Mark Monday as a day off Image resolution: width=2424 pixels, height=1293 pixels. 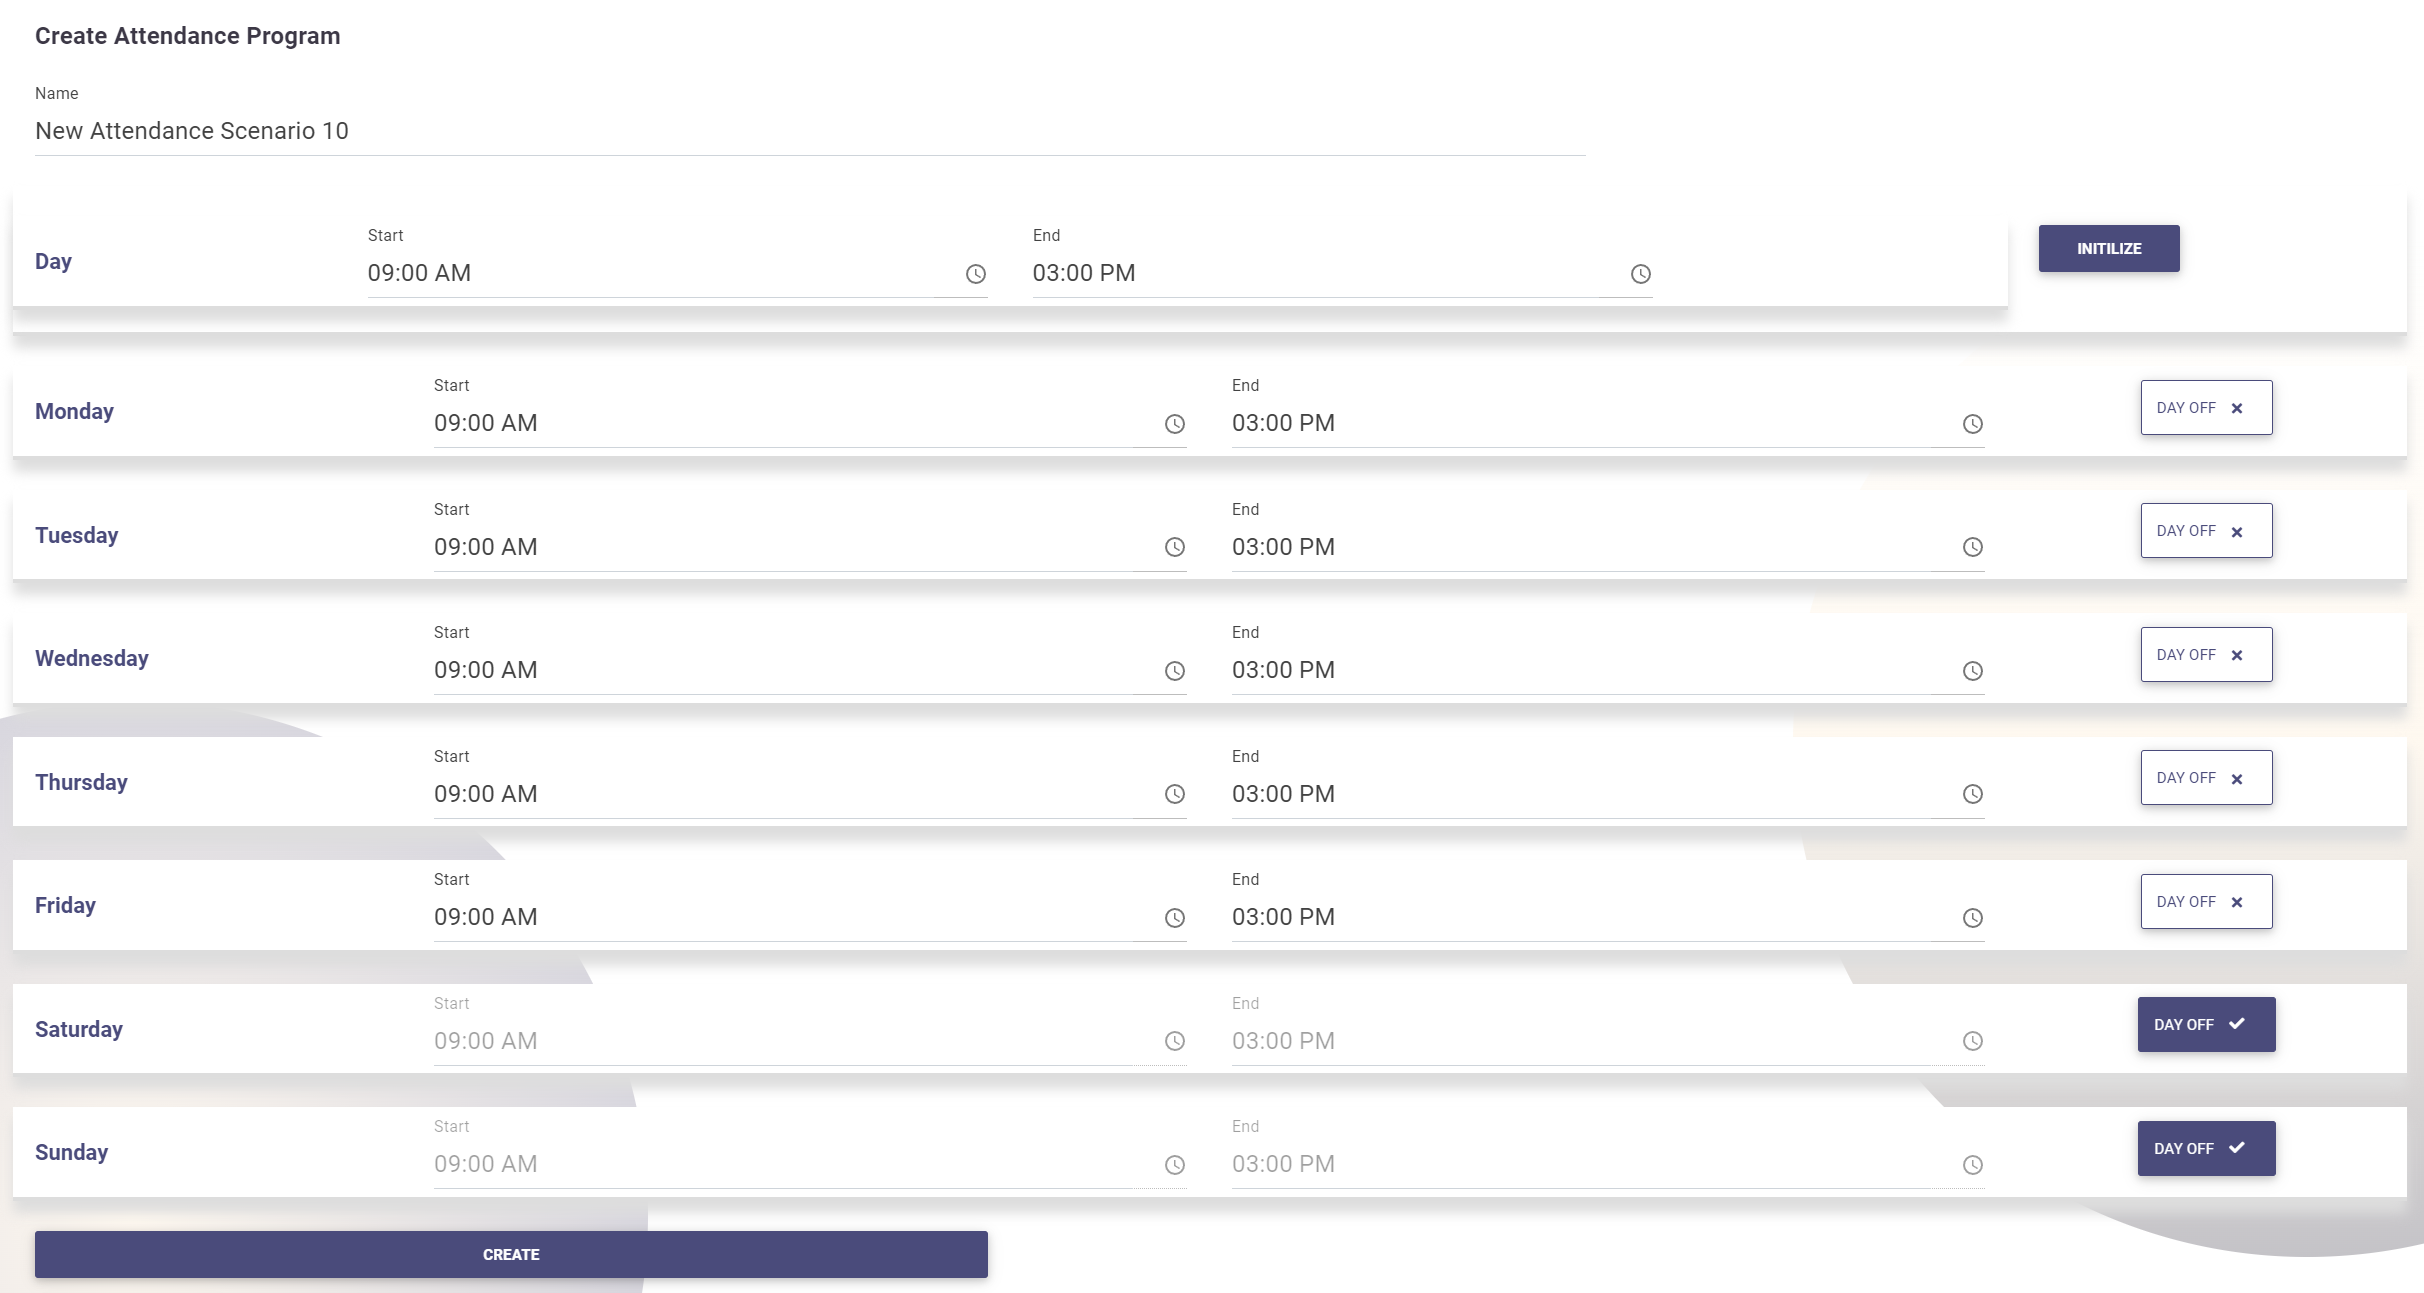[x=2205, y=407]
